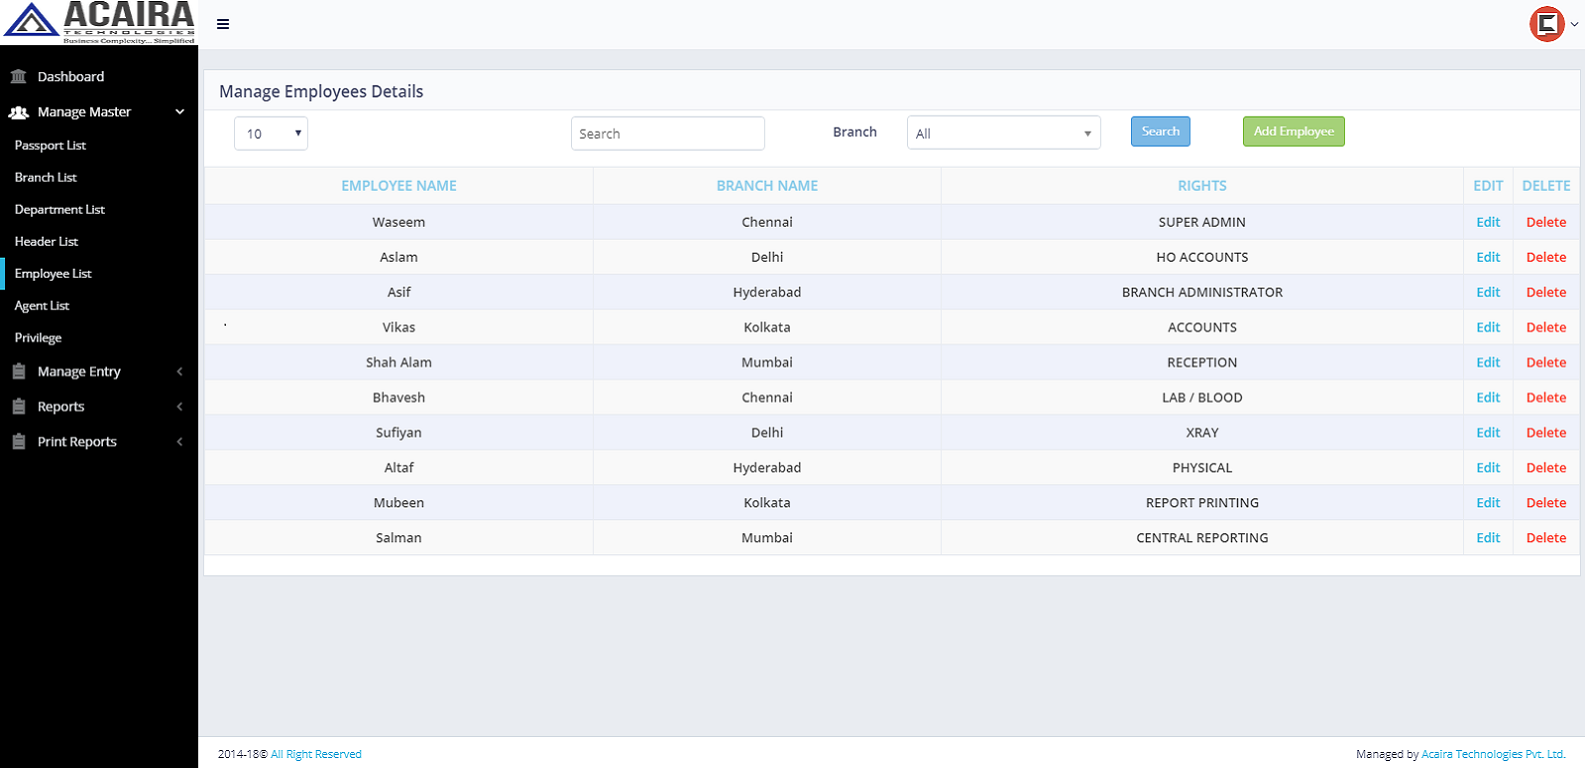
Task: Delete the employee Salman row
Action: tap(1545, 538)
